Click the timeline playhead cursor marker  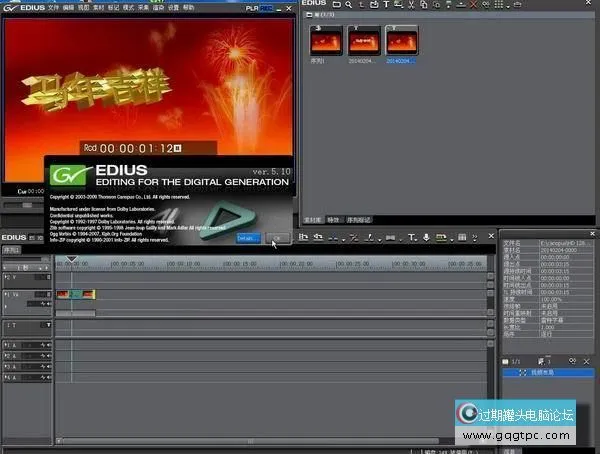71,260
